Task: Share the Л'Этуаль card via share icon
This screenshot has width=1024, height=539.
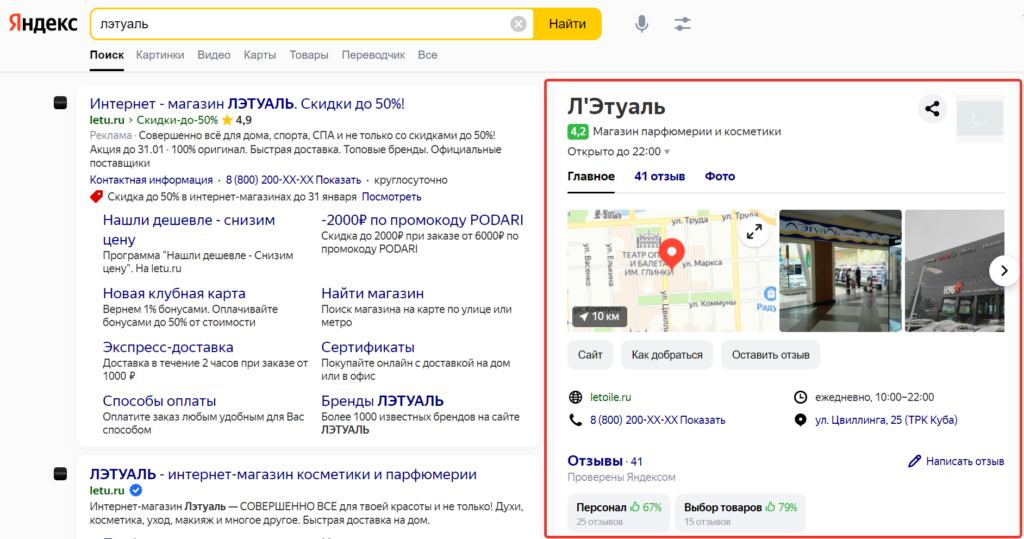Action: click(933, 108)
